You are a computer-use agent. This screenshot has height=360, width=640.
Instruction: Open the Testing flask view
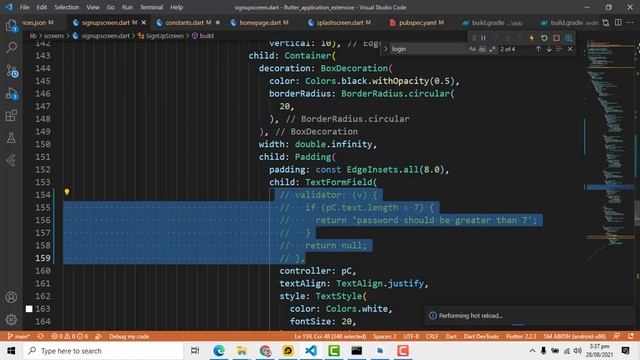11,138
